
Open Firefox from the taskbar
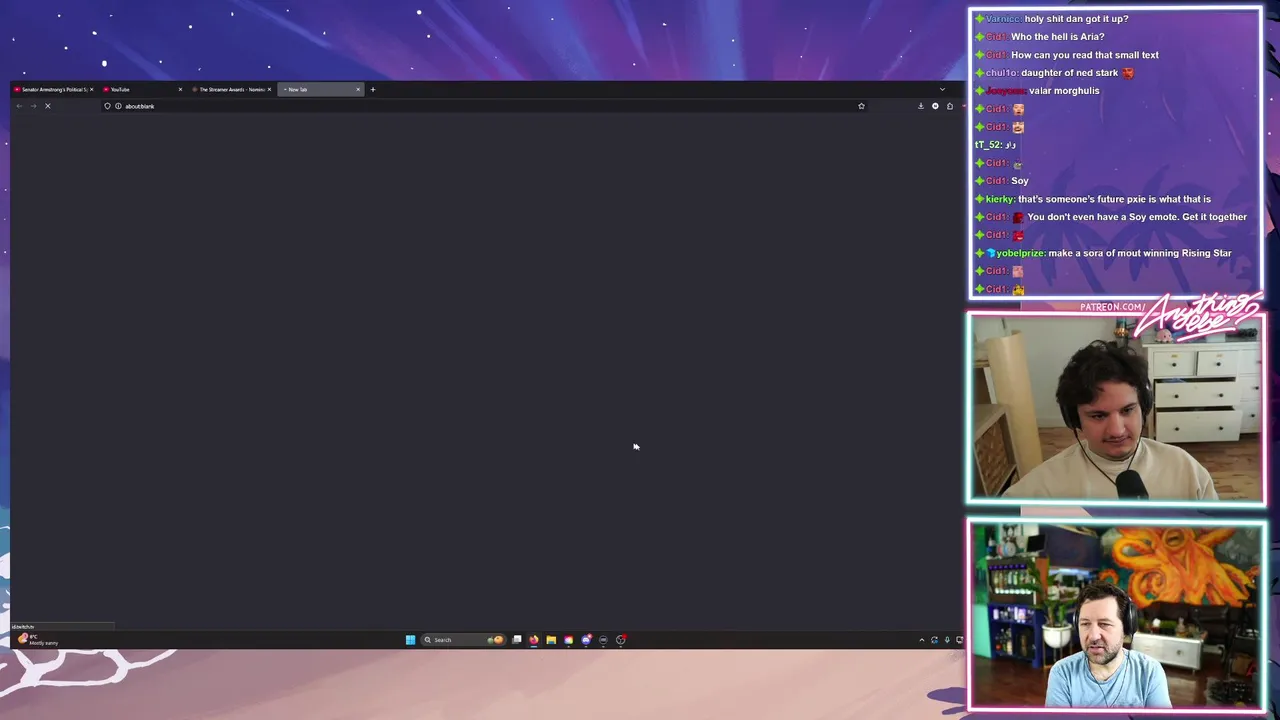click(x=534, y=640)
